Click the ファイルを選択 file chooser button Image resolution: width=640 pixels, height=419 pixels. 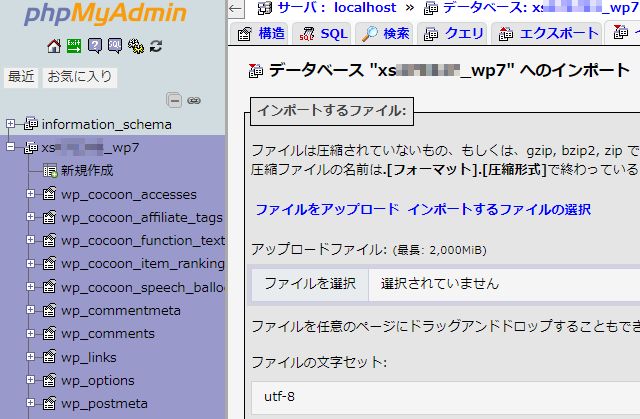coord(309,283)
